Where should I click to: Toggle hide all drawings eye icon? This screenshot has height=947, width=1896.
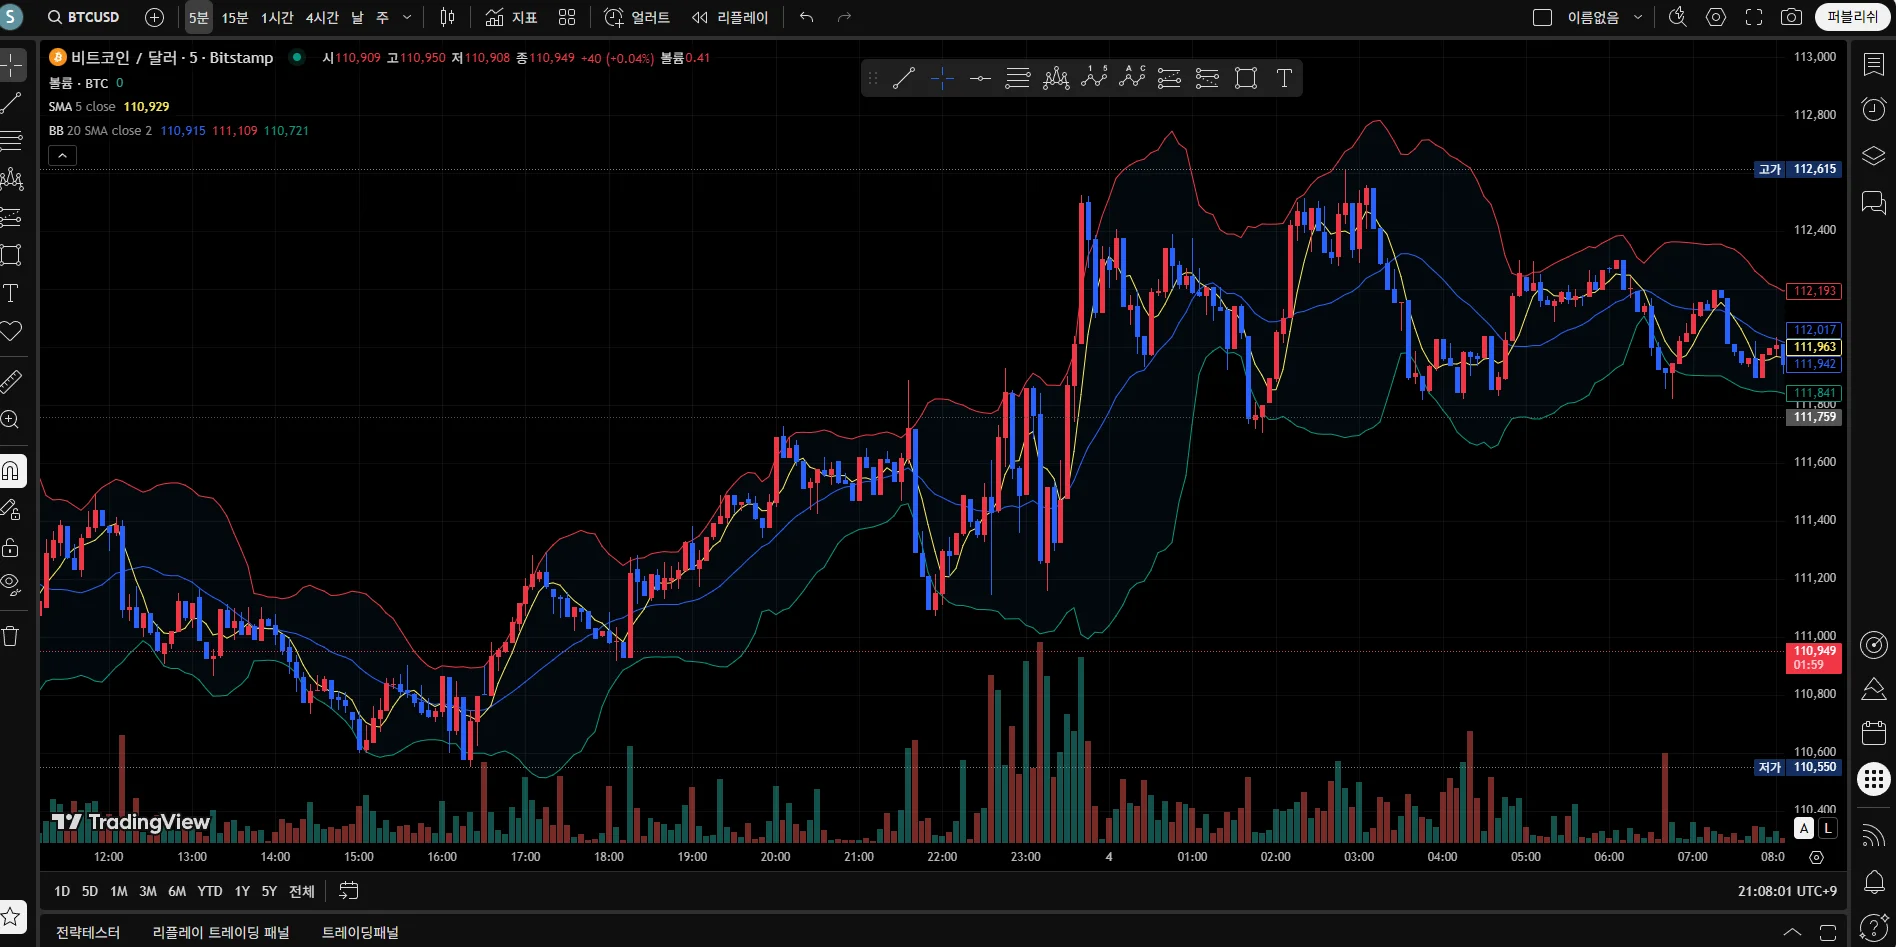[12, 584]
